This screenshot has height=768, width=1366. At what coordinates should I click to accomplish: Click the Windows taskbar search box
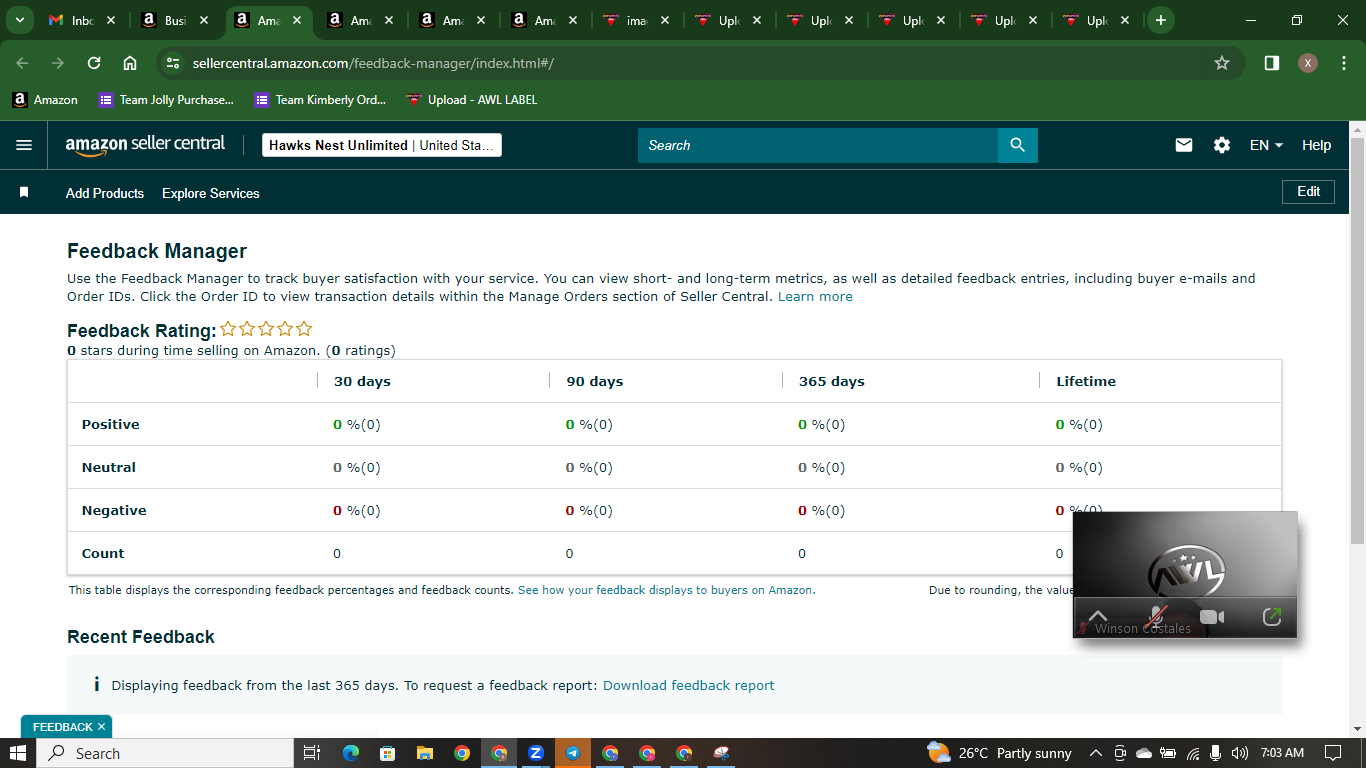point(166,753)
